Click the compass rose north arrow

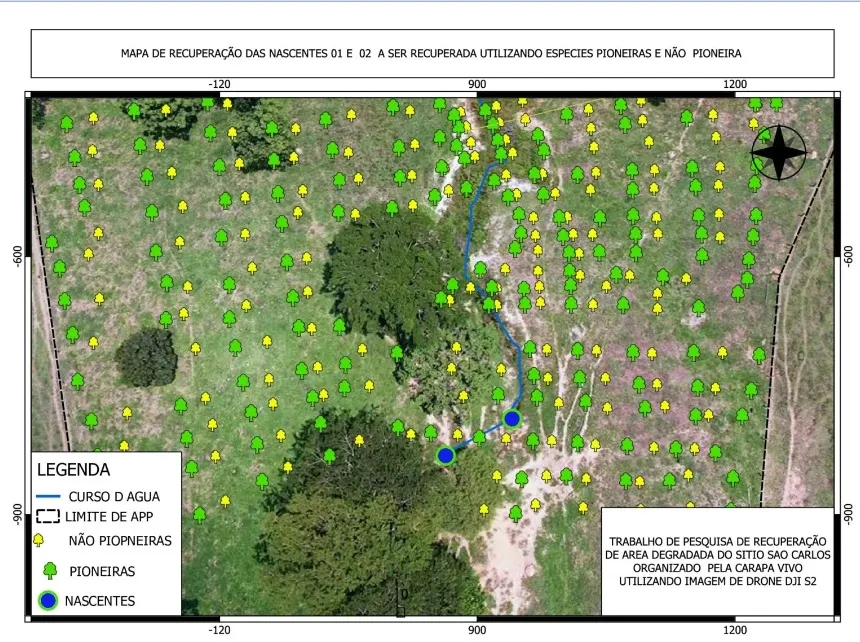(778, 154)
